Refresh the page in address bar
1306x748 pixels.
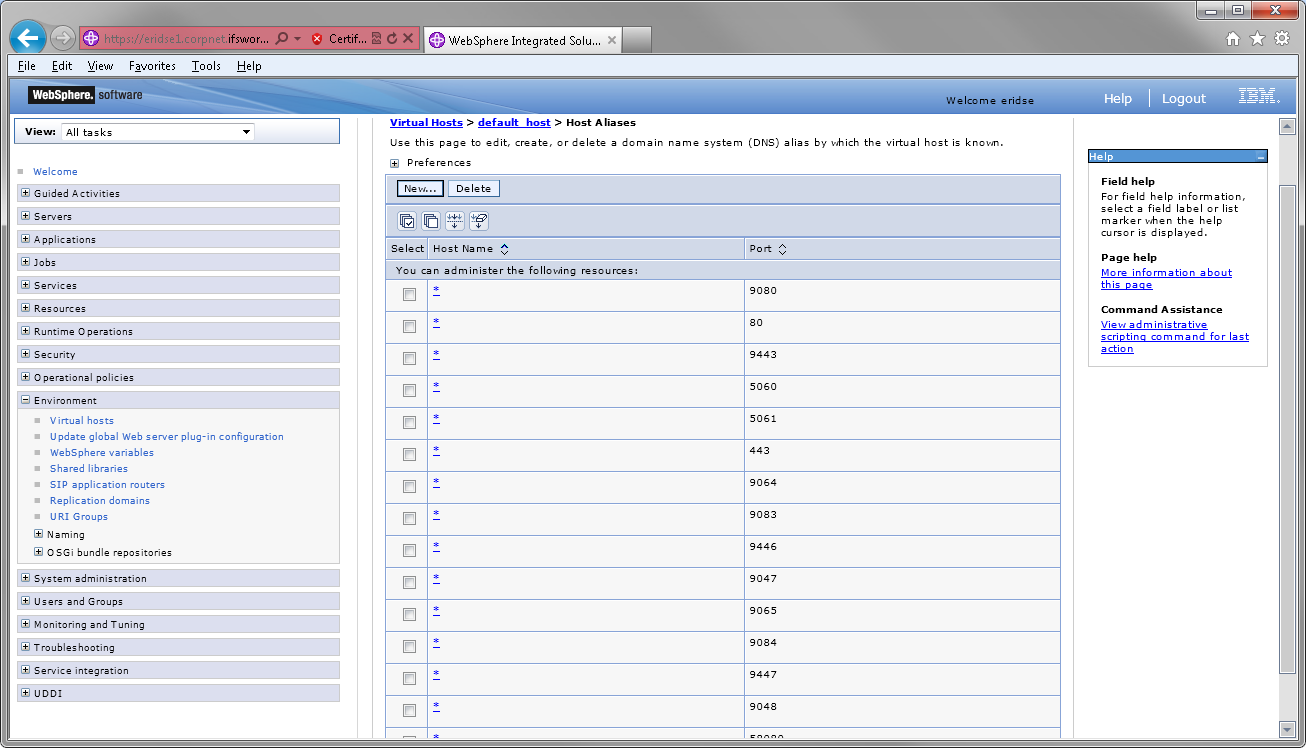tap(392, 39)
